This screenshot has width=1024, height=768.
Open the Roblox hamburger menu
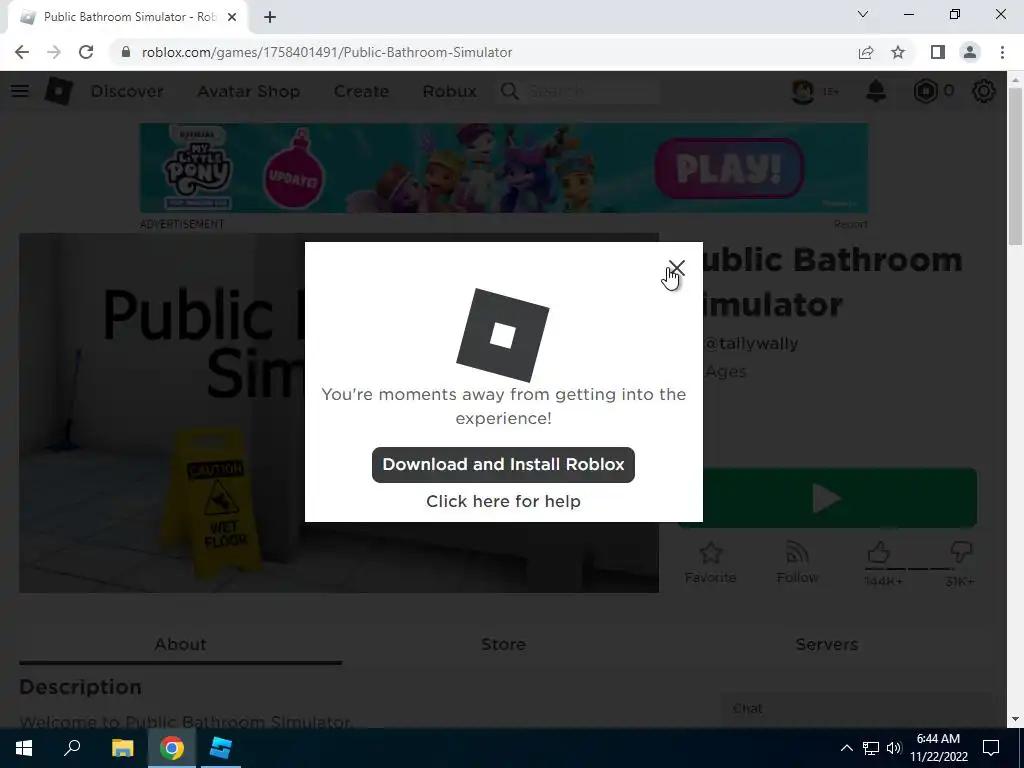click(20, 91)
